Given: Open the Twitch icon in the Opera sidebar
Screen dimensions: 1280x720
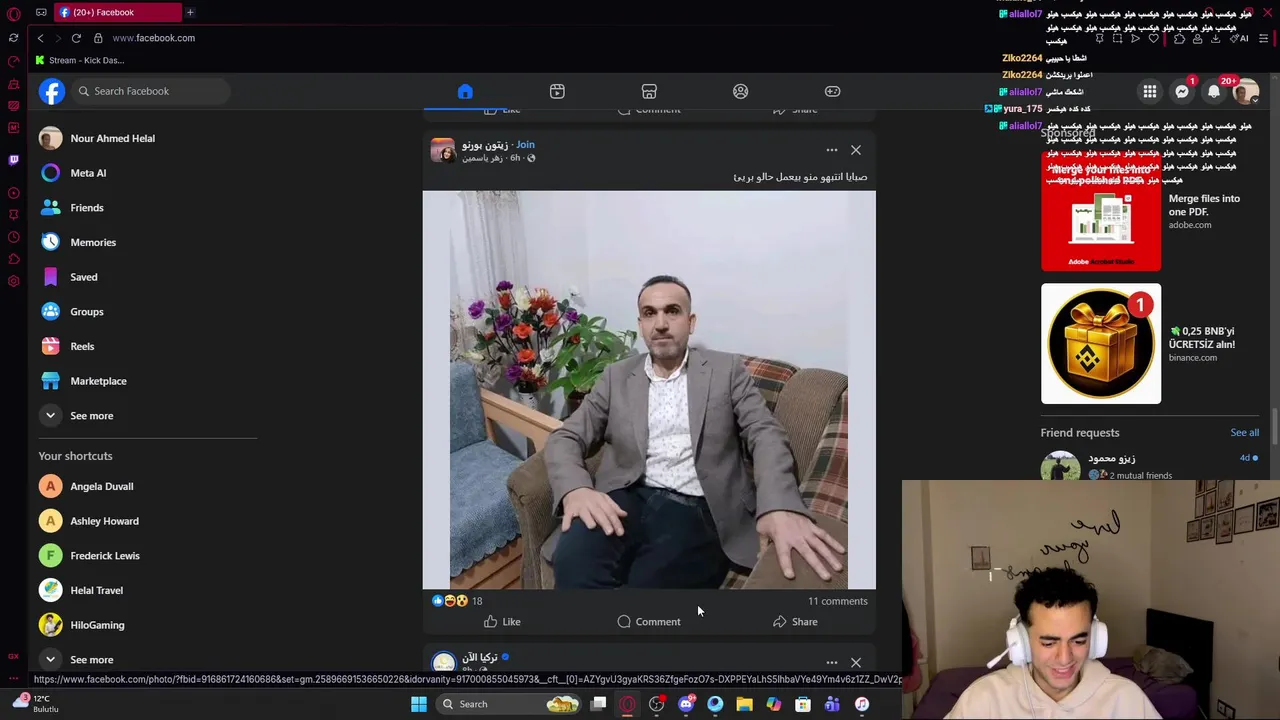Looking at the screenshot, I should (x=13, y=160).
